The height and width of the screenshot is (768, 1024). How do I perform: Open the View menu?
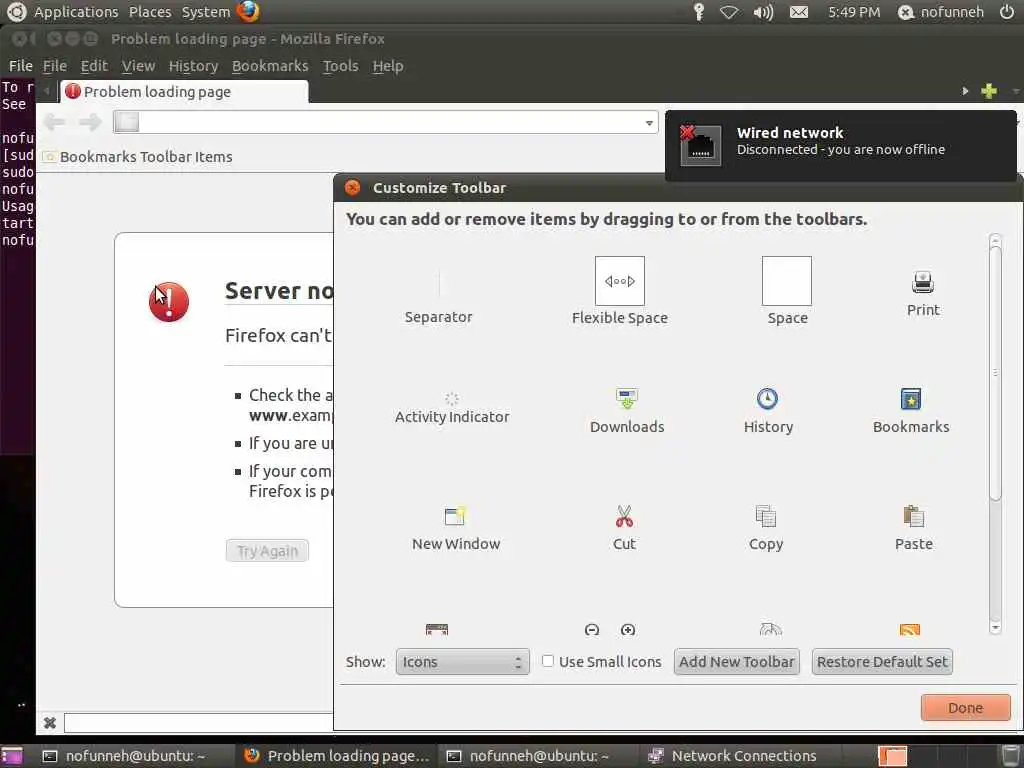pyautogui.click(x=138, y=66)
